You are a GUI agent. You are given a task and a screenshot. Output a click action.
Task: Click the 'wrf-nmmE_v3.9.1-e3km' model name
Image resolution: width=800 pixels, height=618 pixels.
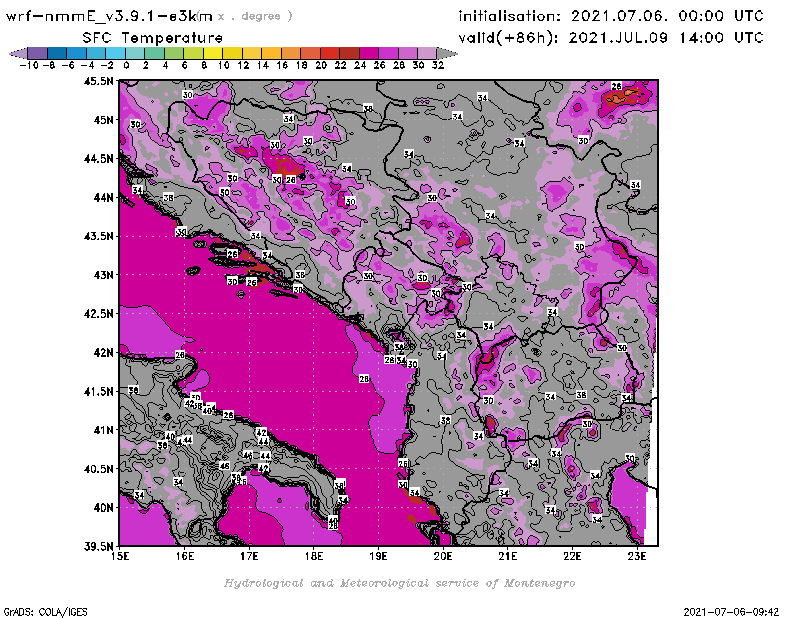[109, 16]
